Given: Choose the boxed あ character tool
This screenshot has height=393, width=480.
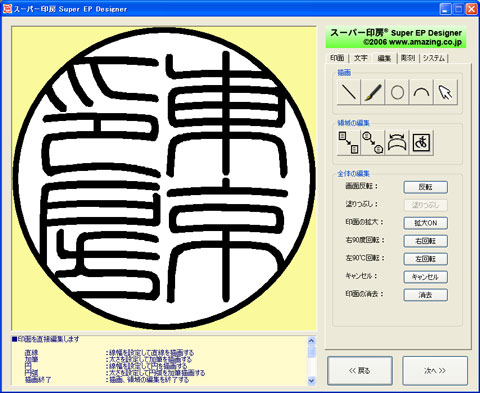Looking at the screenshot, I should (x=421, y=143).
